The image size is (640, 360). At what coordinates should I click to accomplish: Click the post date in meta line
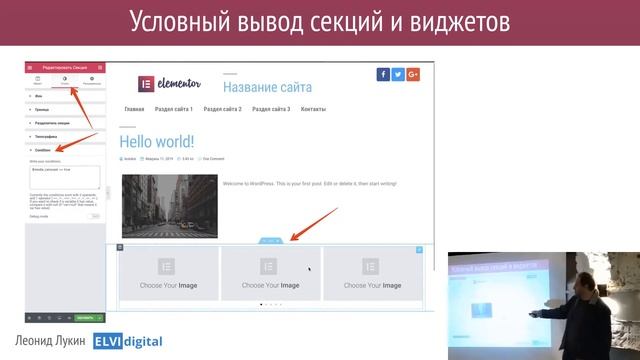pos(157,159)
